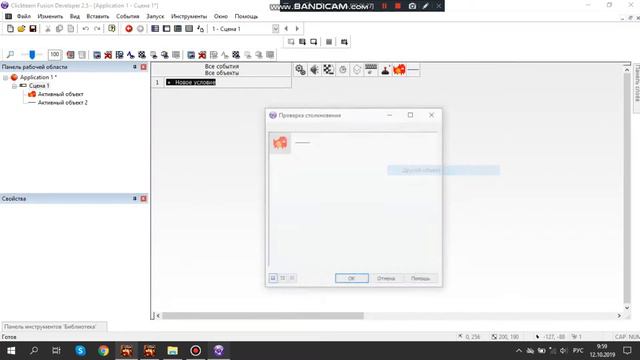
Task: Open Google Chrome from the taskbar
Action: point(103,351)
